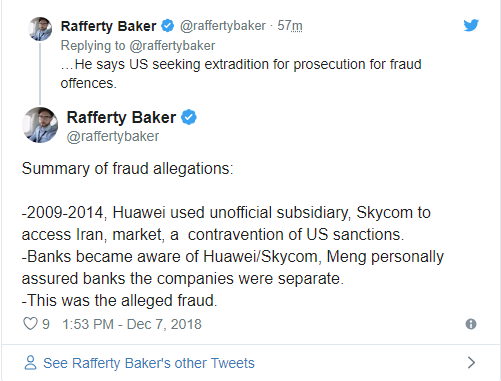Click the @raffertybaker handle under main author
Image resolution: width=501 pixels, height=381 pixels.
(113, 136)
